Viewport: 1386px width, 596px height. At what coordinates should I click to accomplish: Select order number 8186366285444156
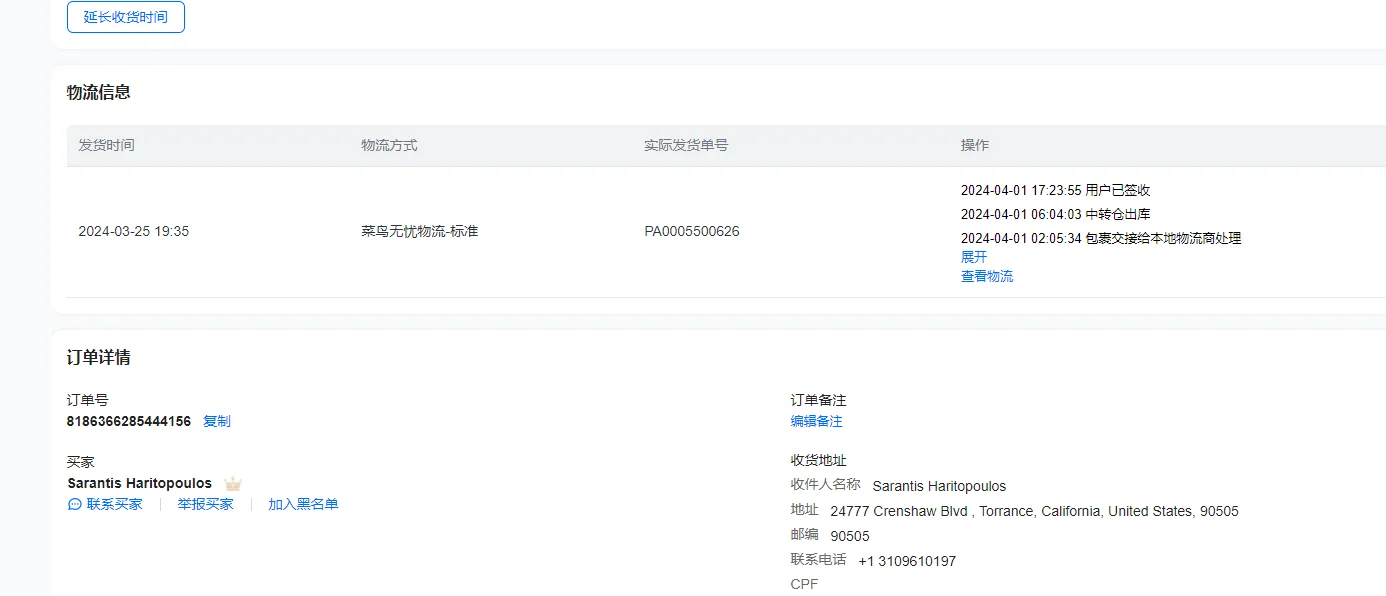(x=129, y=421)
